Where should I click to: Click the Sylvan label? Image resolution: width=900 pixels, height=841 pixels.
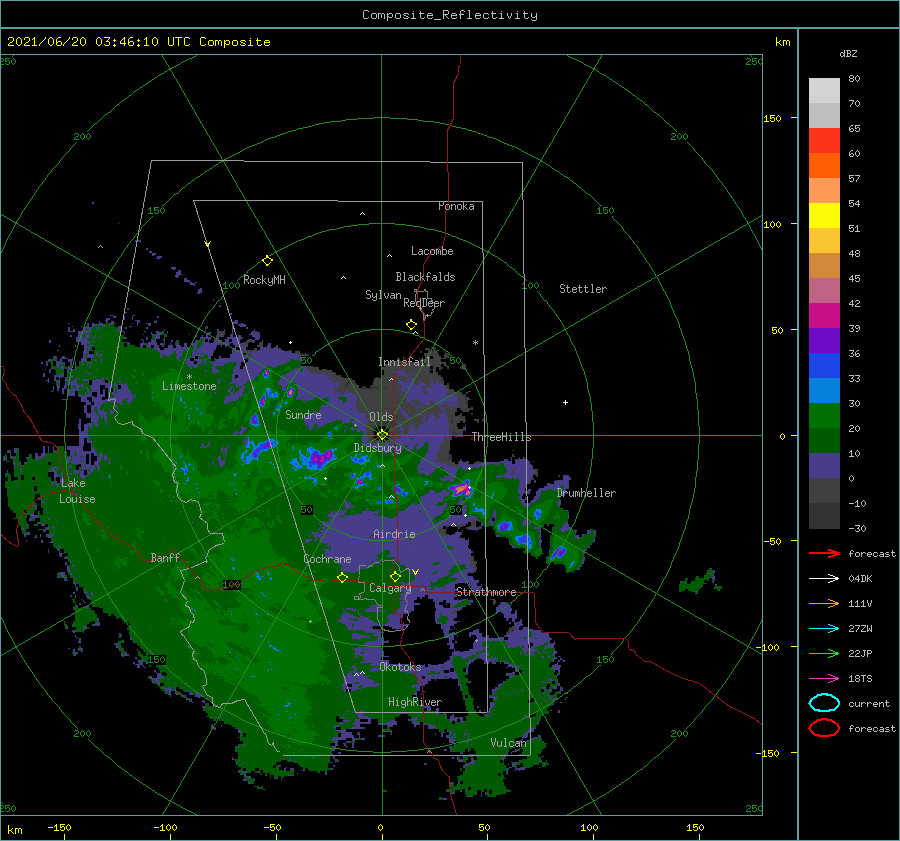(383, 295)
